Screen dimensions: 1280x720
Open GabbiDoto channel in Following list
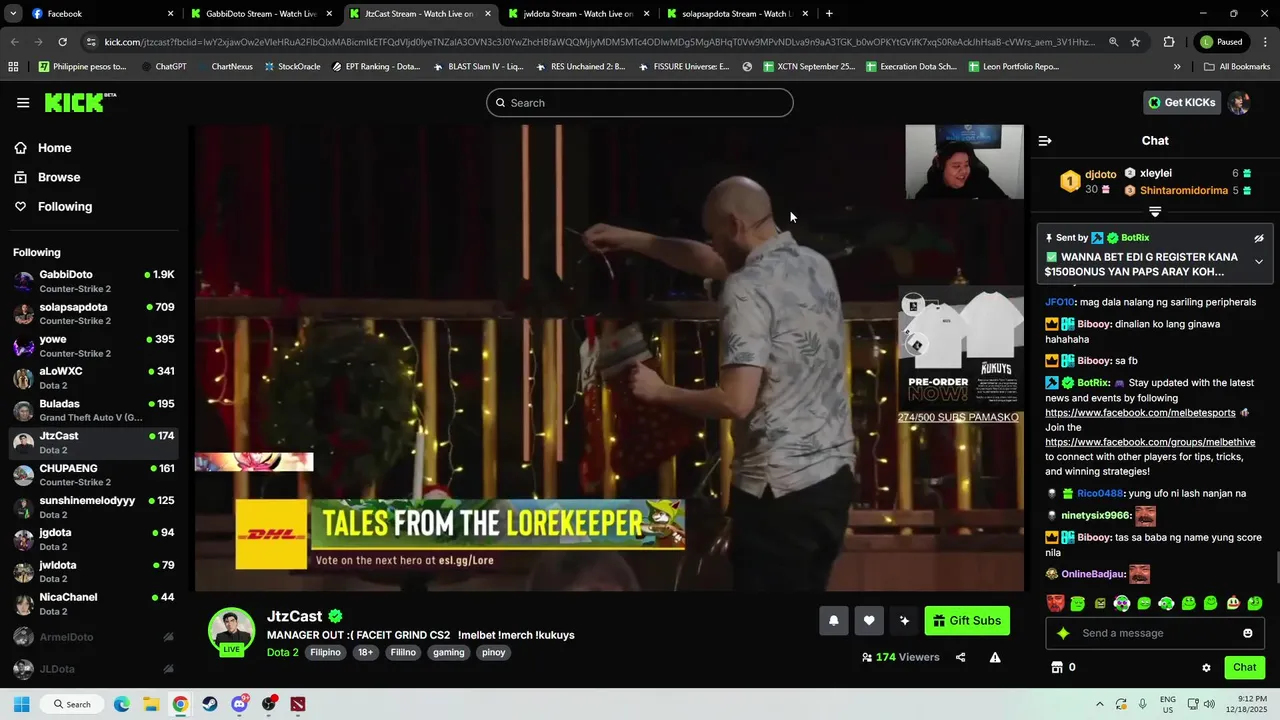[95, 281]
